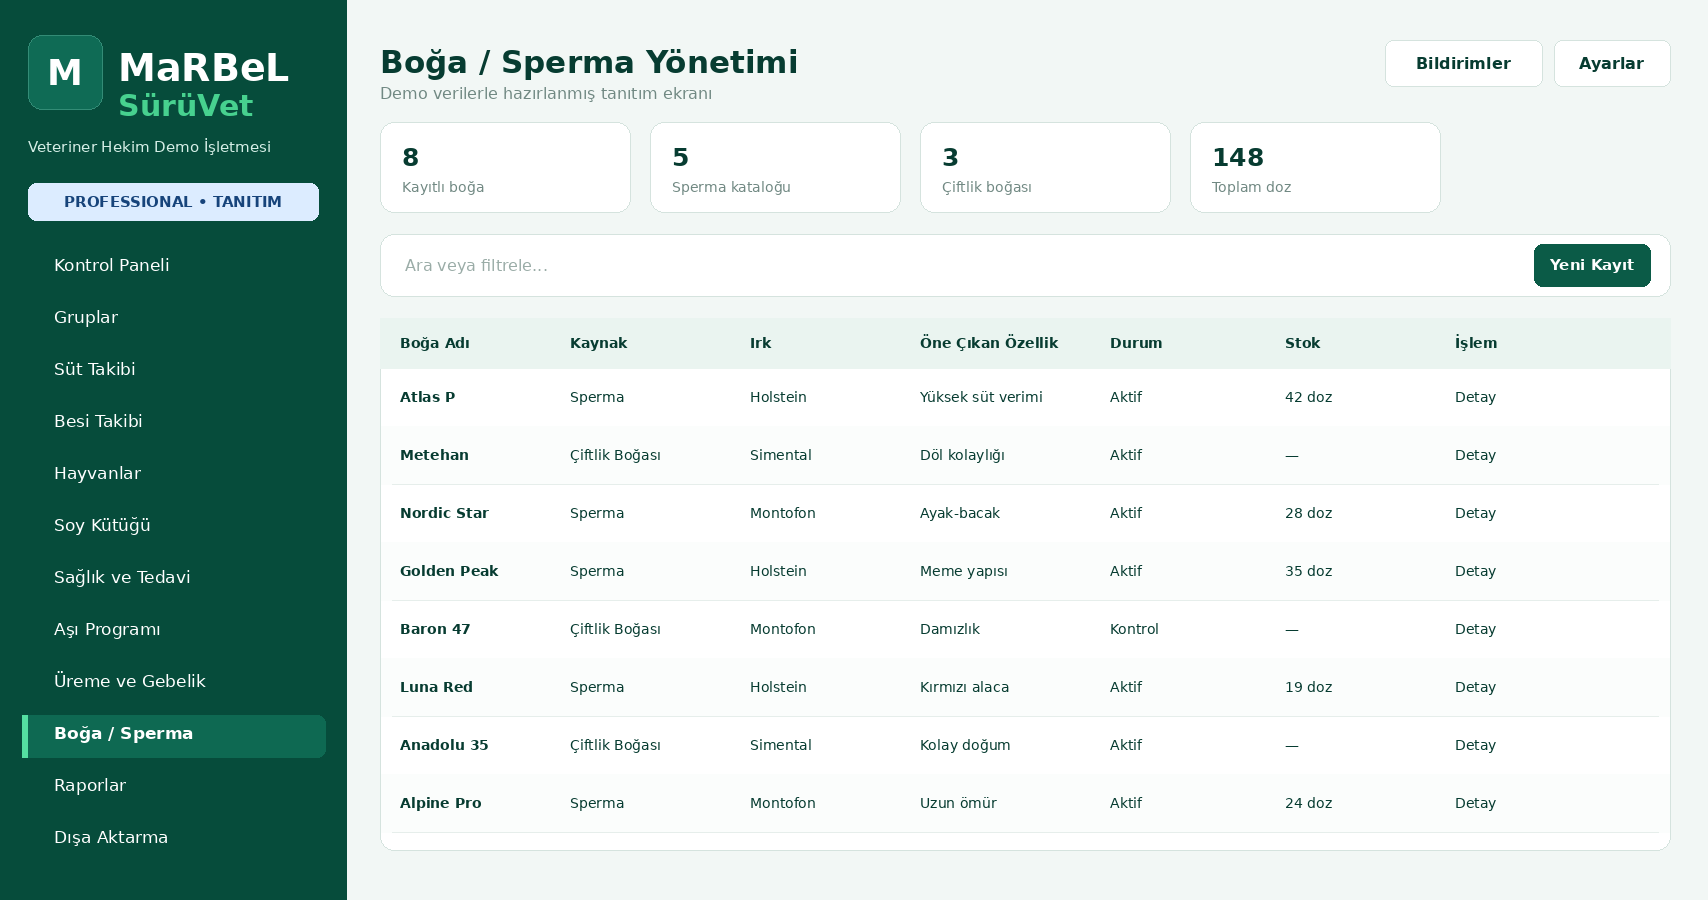This screenshot has height=900, width=1708.
Task: Click the Damızlık feature cell
Action: (950, 629)
